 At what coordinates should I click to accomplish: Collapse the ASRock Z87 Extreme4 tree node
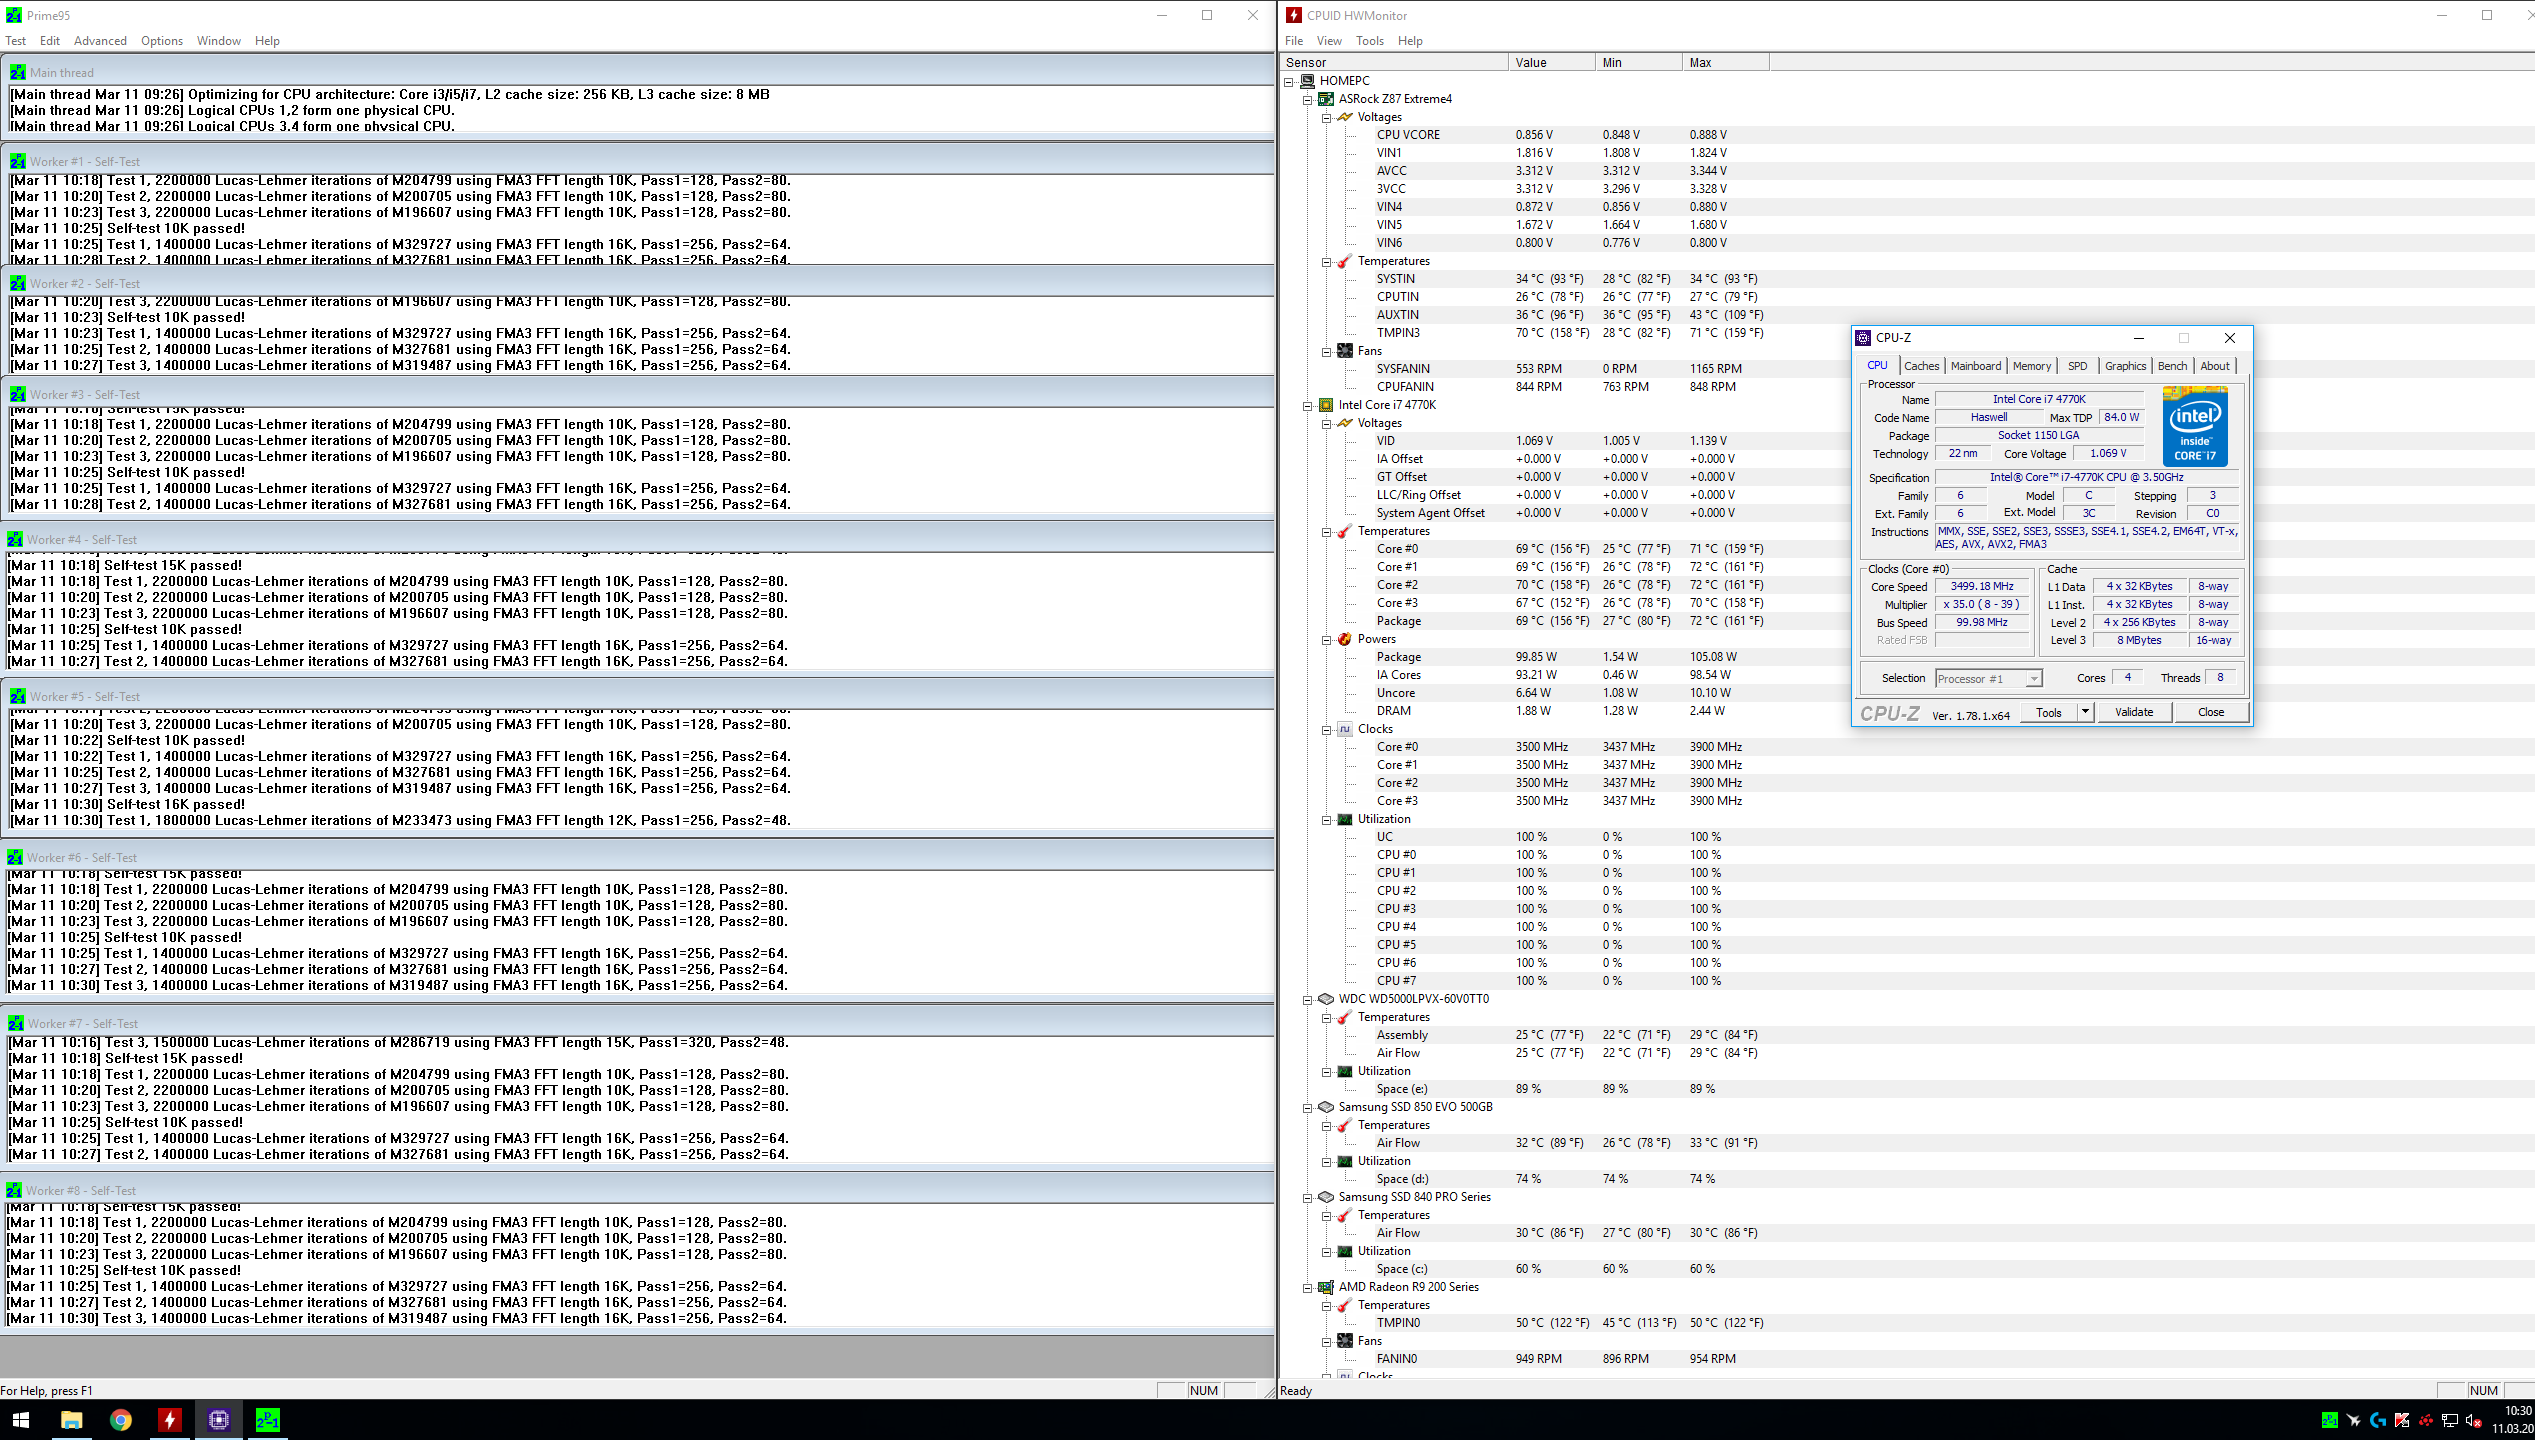click(x=1307, y=99)
